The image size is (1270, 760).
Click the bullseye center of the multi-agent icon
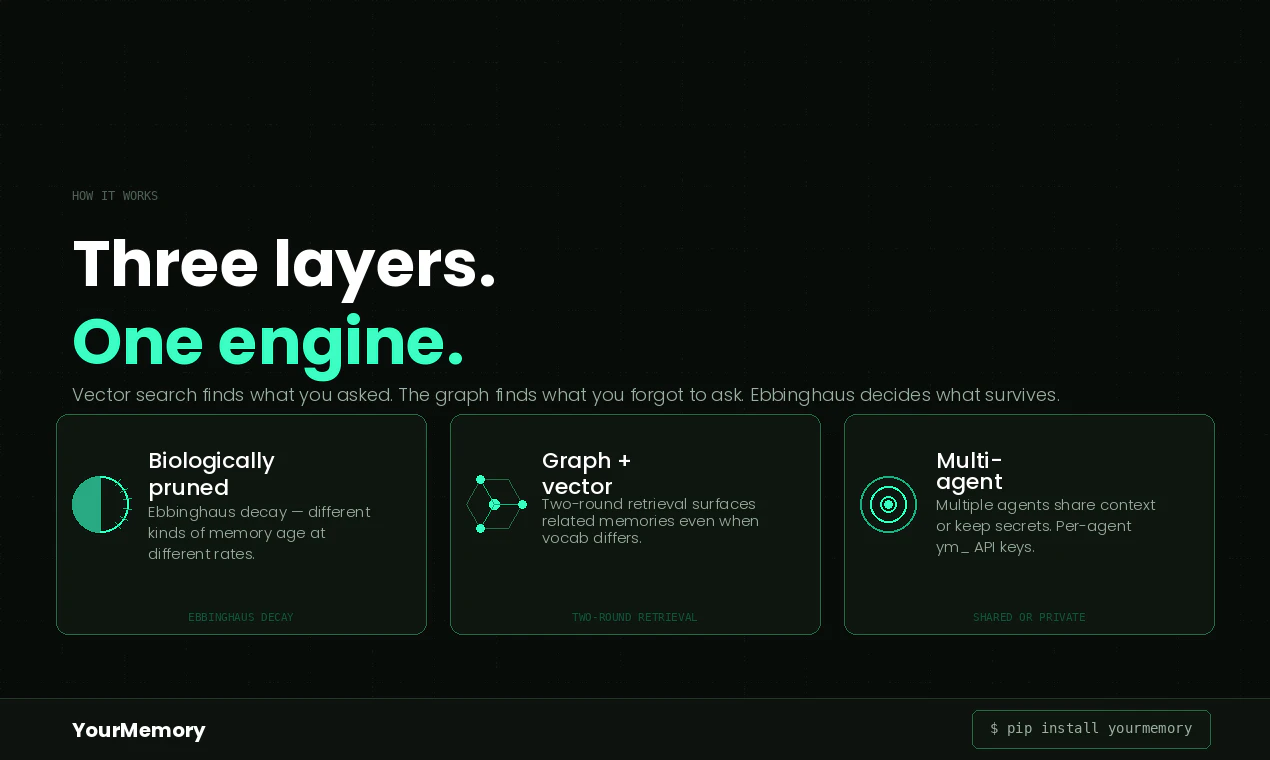[x=888, y=504]
